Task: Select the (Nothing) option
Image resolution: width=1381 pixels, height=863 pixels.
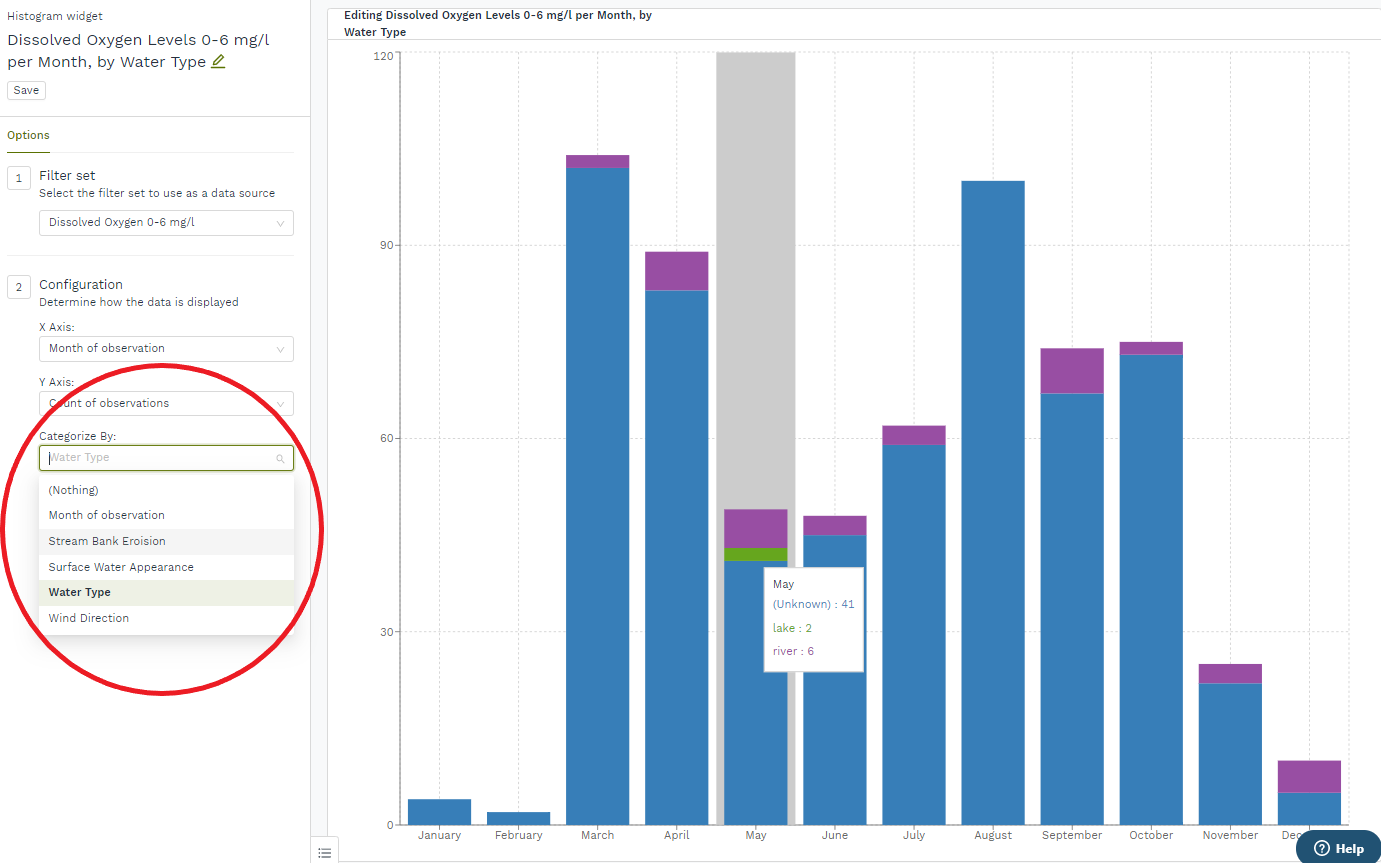Action: (x=74, y=490)
